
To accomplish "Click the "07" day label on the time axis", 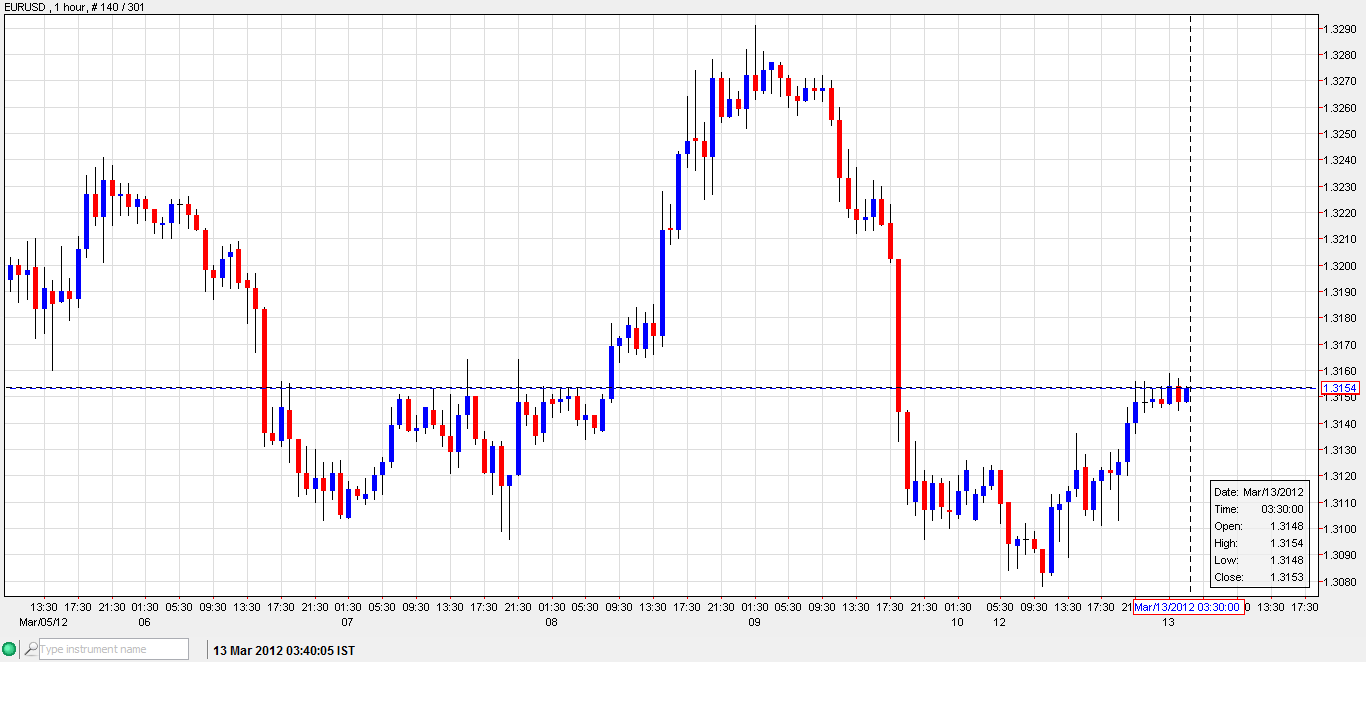I will tap(348, 622).
